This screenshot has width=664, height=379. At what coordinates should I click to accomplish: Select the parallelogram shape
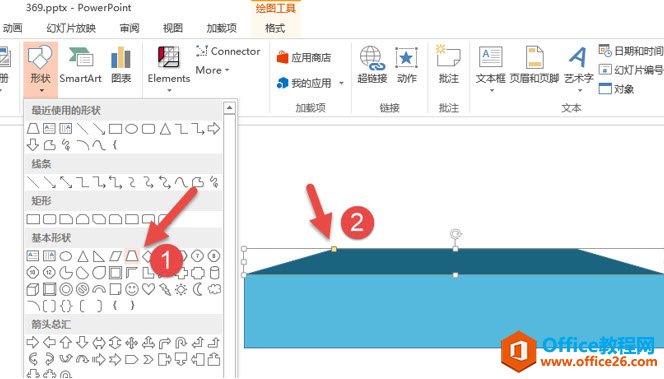click(115, 256)
